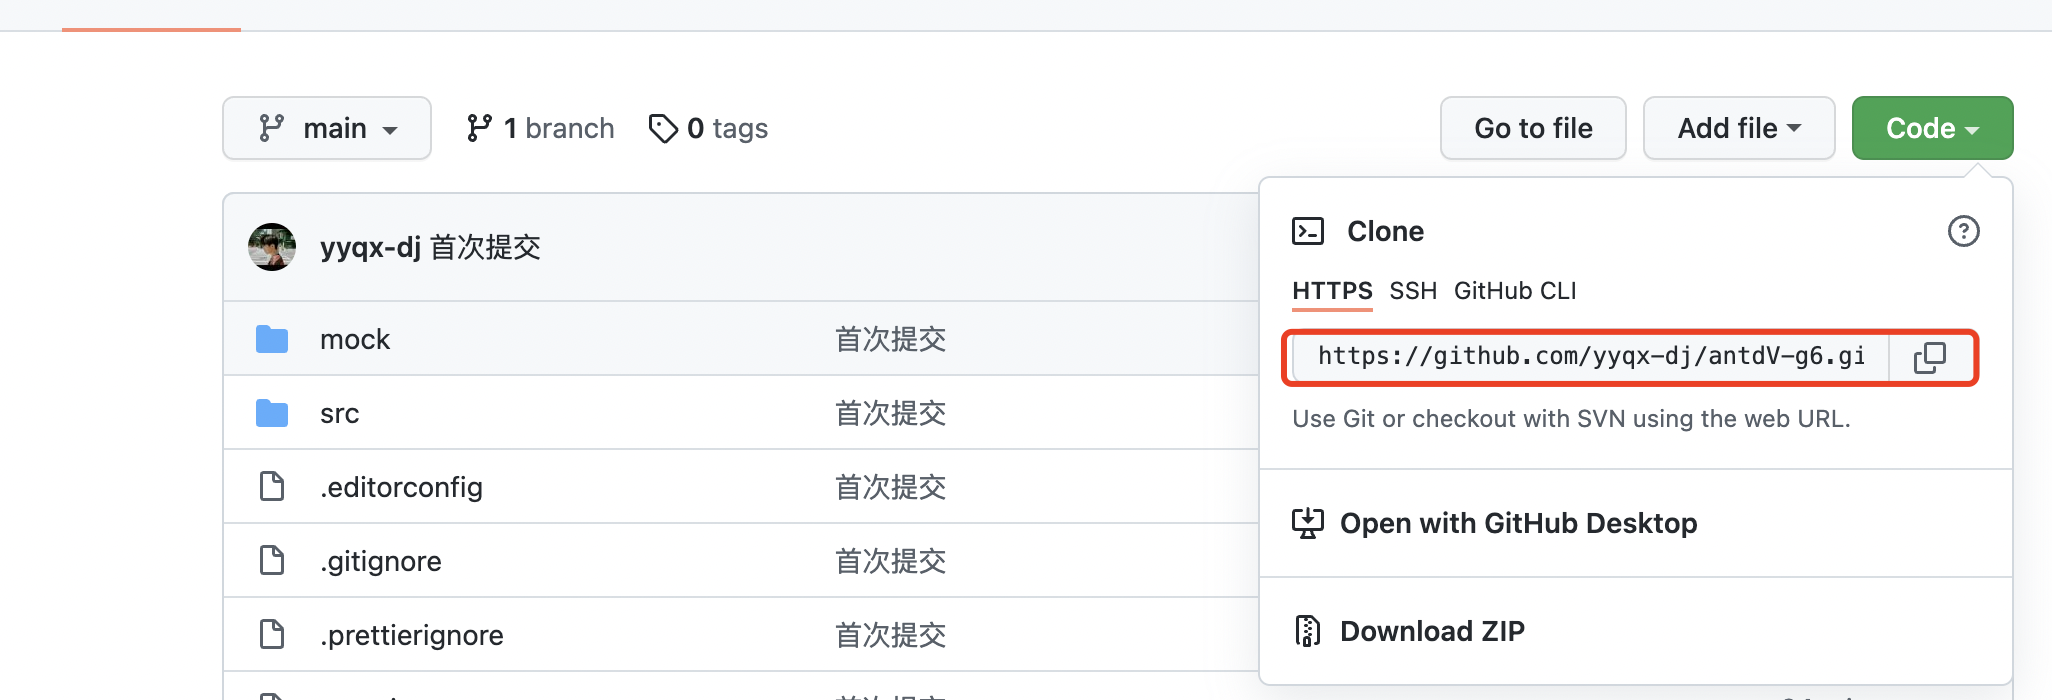Click the mock folder icon
Viewport: 2052px width, 700px height.
pyautogui.click(x=272, y=339)
